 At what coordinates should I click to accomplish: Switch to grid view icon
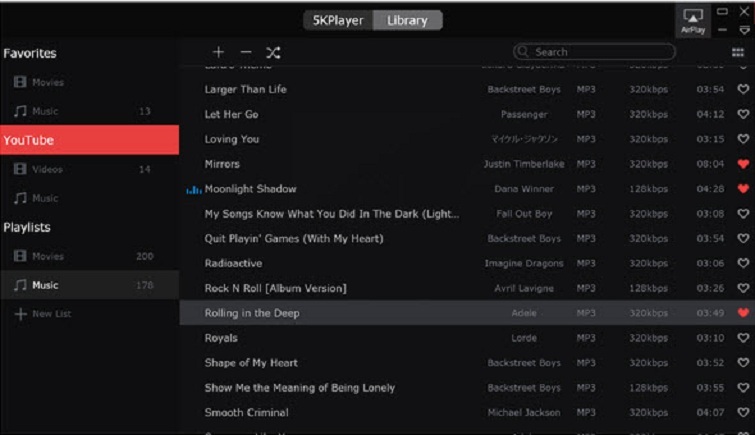(738, 52)
